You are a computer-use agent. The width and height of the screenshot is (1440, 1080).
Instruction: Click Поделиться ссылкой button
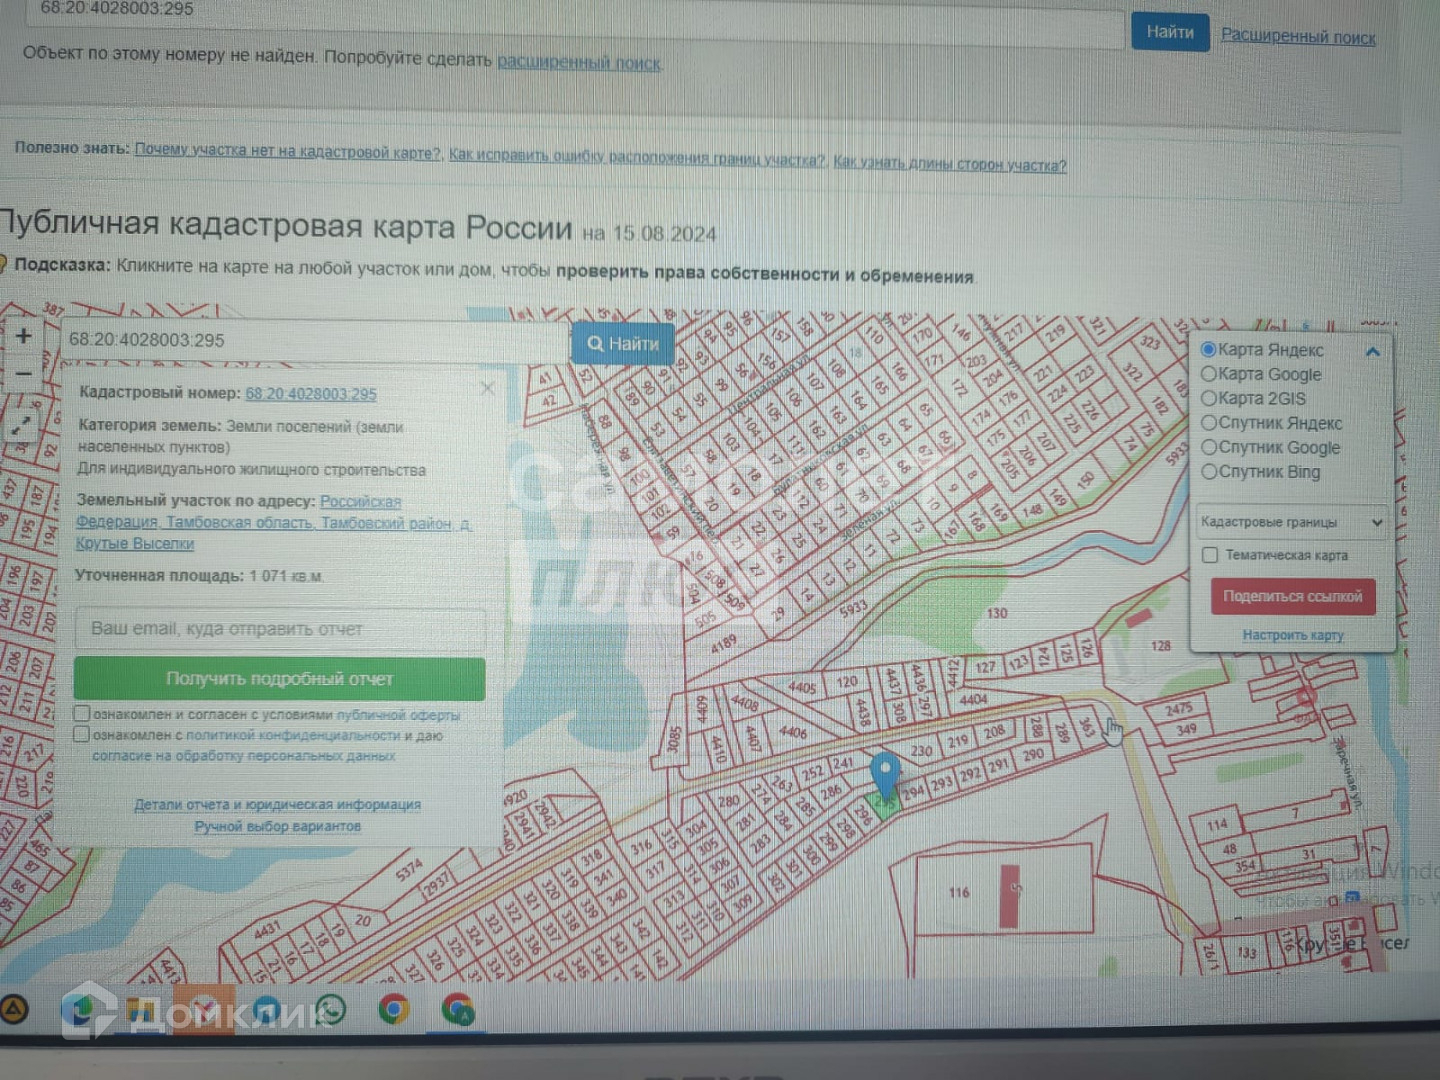click(1292, 596)
